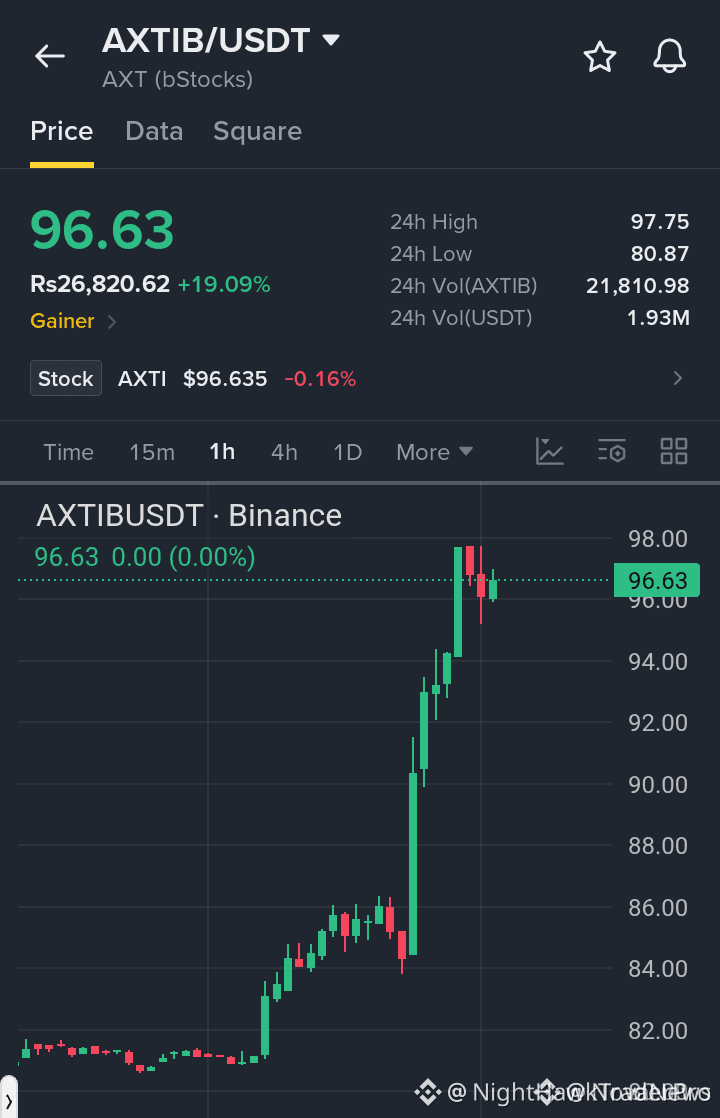Tap the AXTI stock price $96.635

(x=225, y=379)
